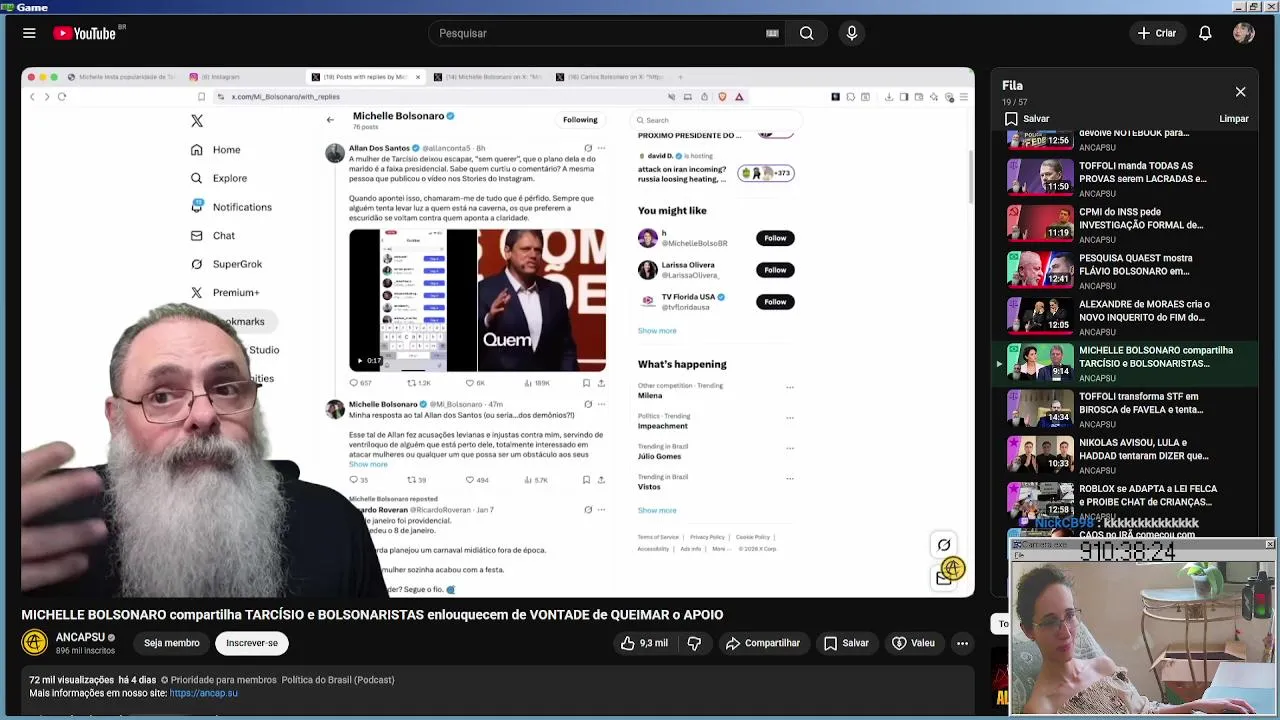
Task: Start voice search with the microphone
Action: (852, 33)
